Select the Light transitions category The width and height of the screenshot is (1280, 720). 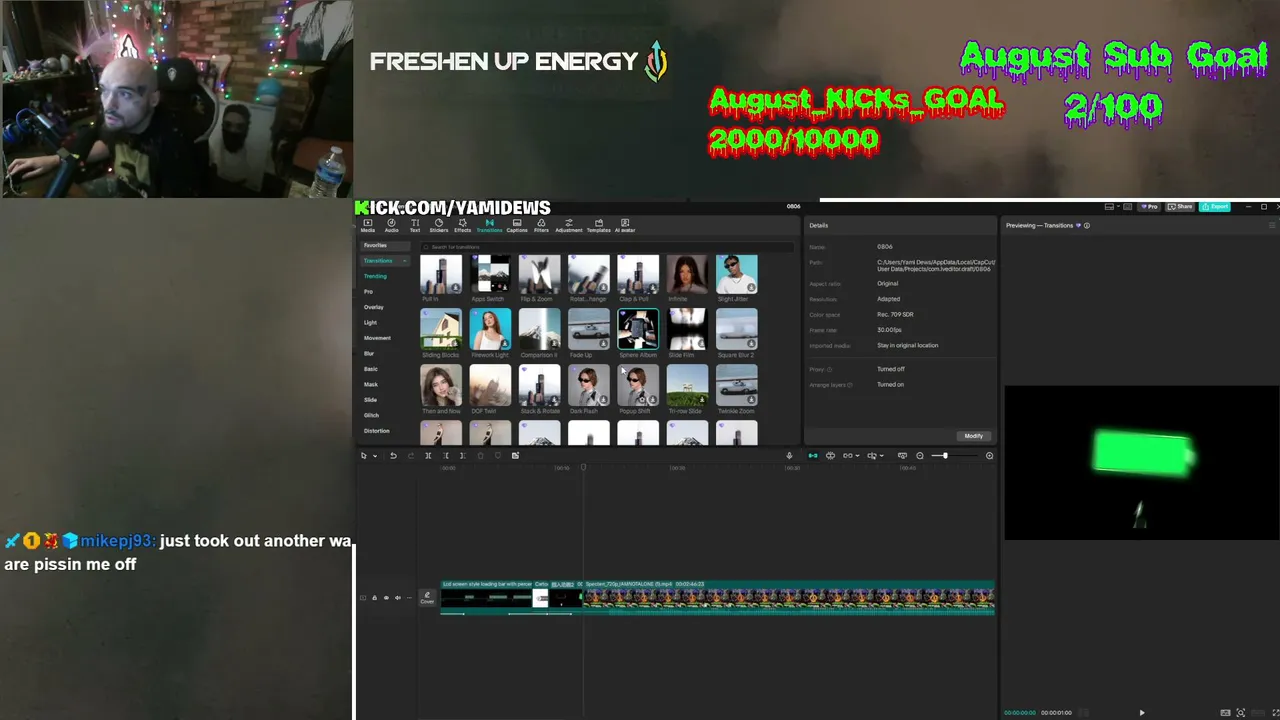(370, 323)
